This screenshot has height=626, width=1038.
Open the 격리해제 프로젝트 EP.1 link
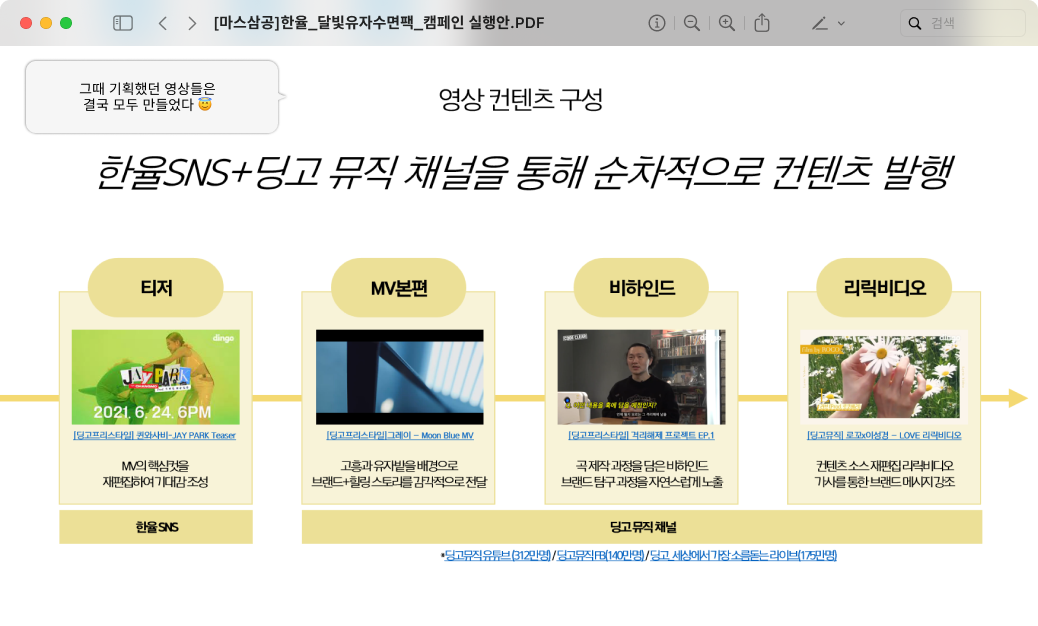(641, 435)
